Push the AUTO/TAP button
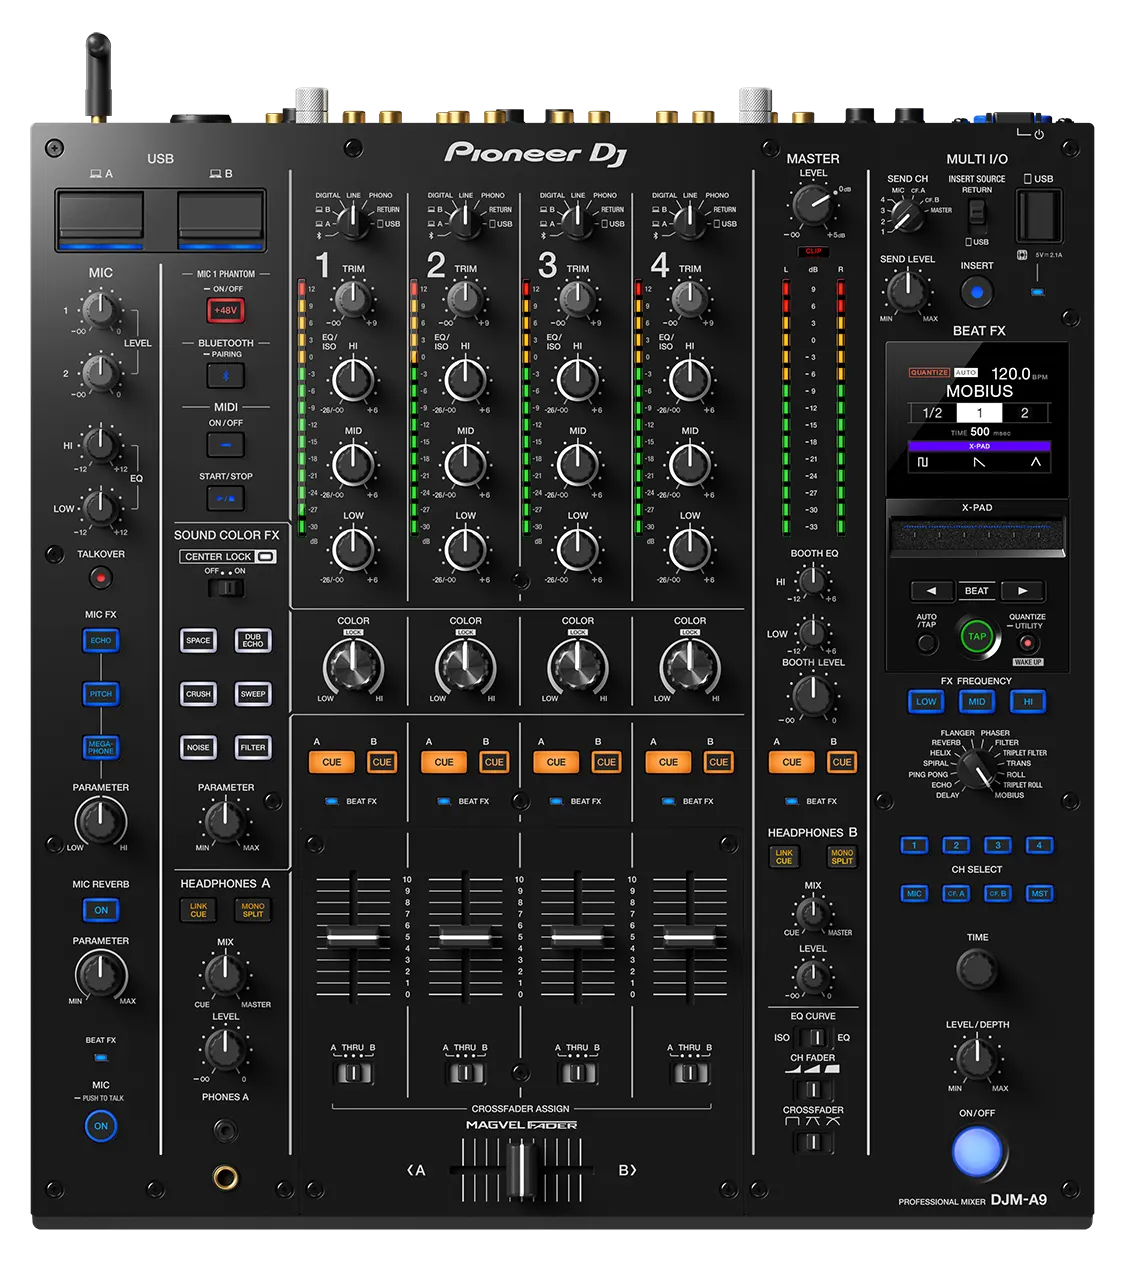Image resolution: width=1138 pixels, height=1262 pixels. pyautogui.click(x=927, y=643)
